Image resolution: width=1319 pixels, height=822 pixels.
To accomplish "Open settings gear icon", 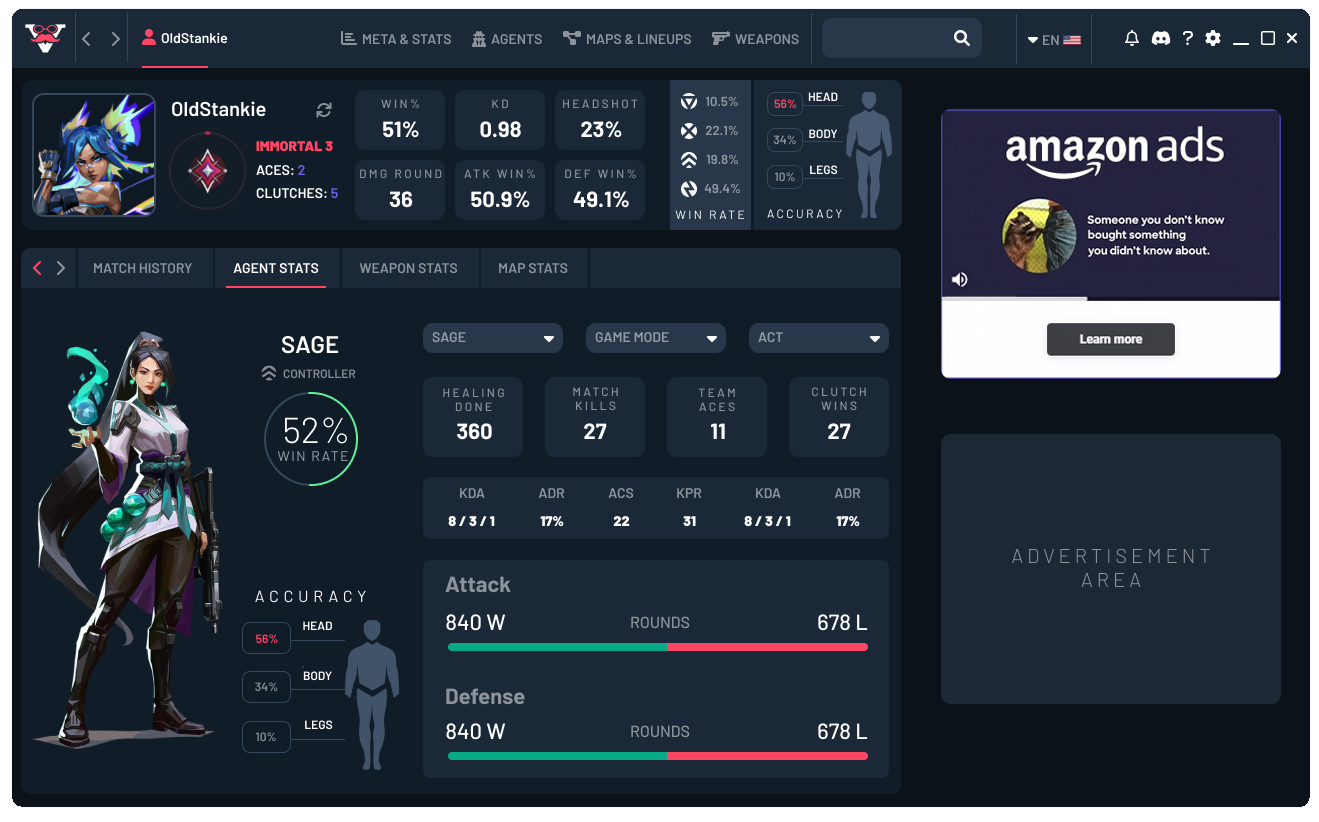I will click(x=1213, y=39).
